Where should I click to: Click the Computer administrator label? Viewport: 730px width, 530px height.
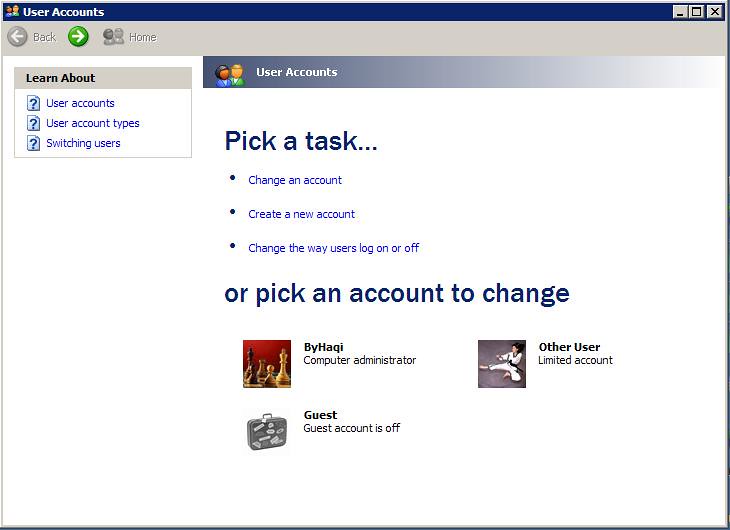coord(359,360)
